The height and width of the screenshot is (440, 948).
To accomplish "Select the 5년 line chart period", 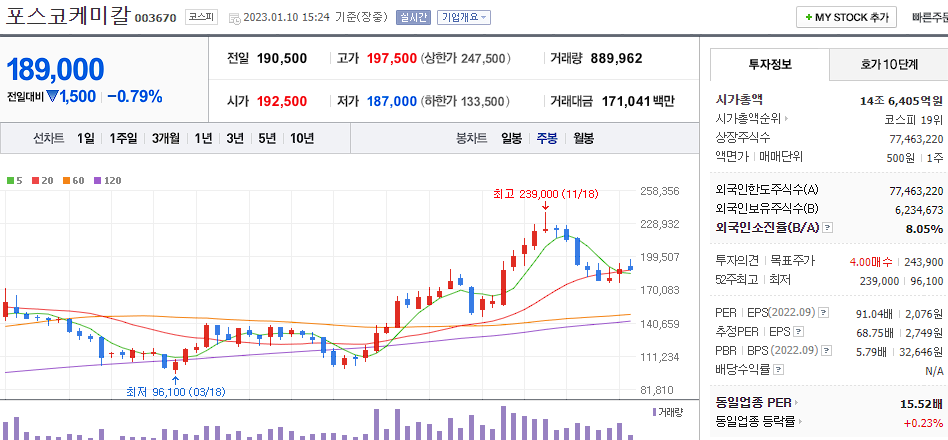I will coord(267,138).
